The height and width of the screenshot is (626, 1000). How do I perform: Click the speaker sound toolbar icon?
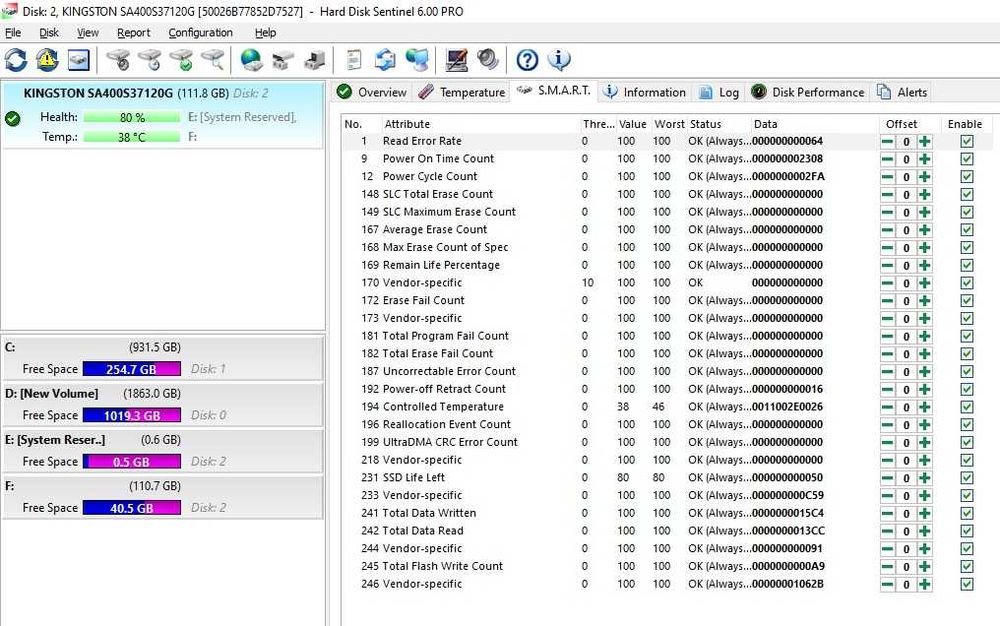point(488,61)
